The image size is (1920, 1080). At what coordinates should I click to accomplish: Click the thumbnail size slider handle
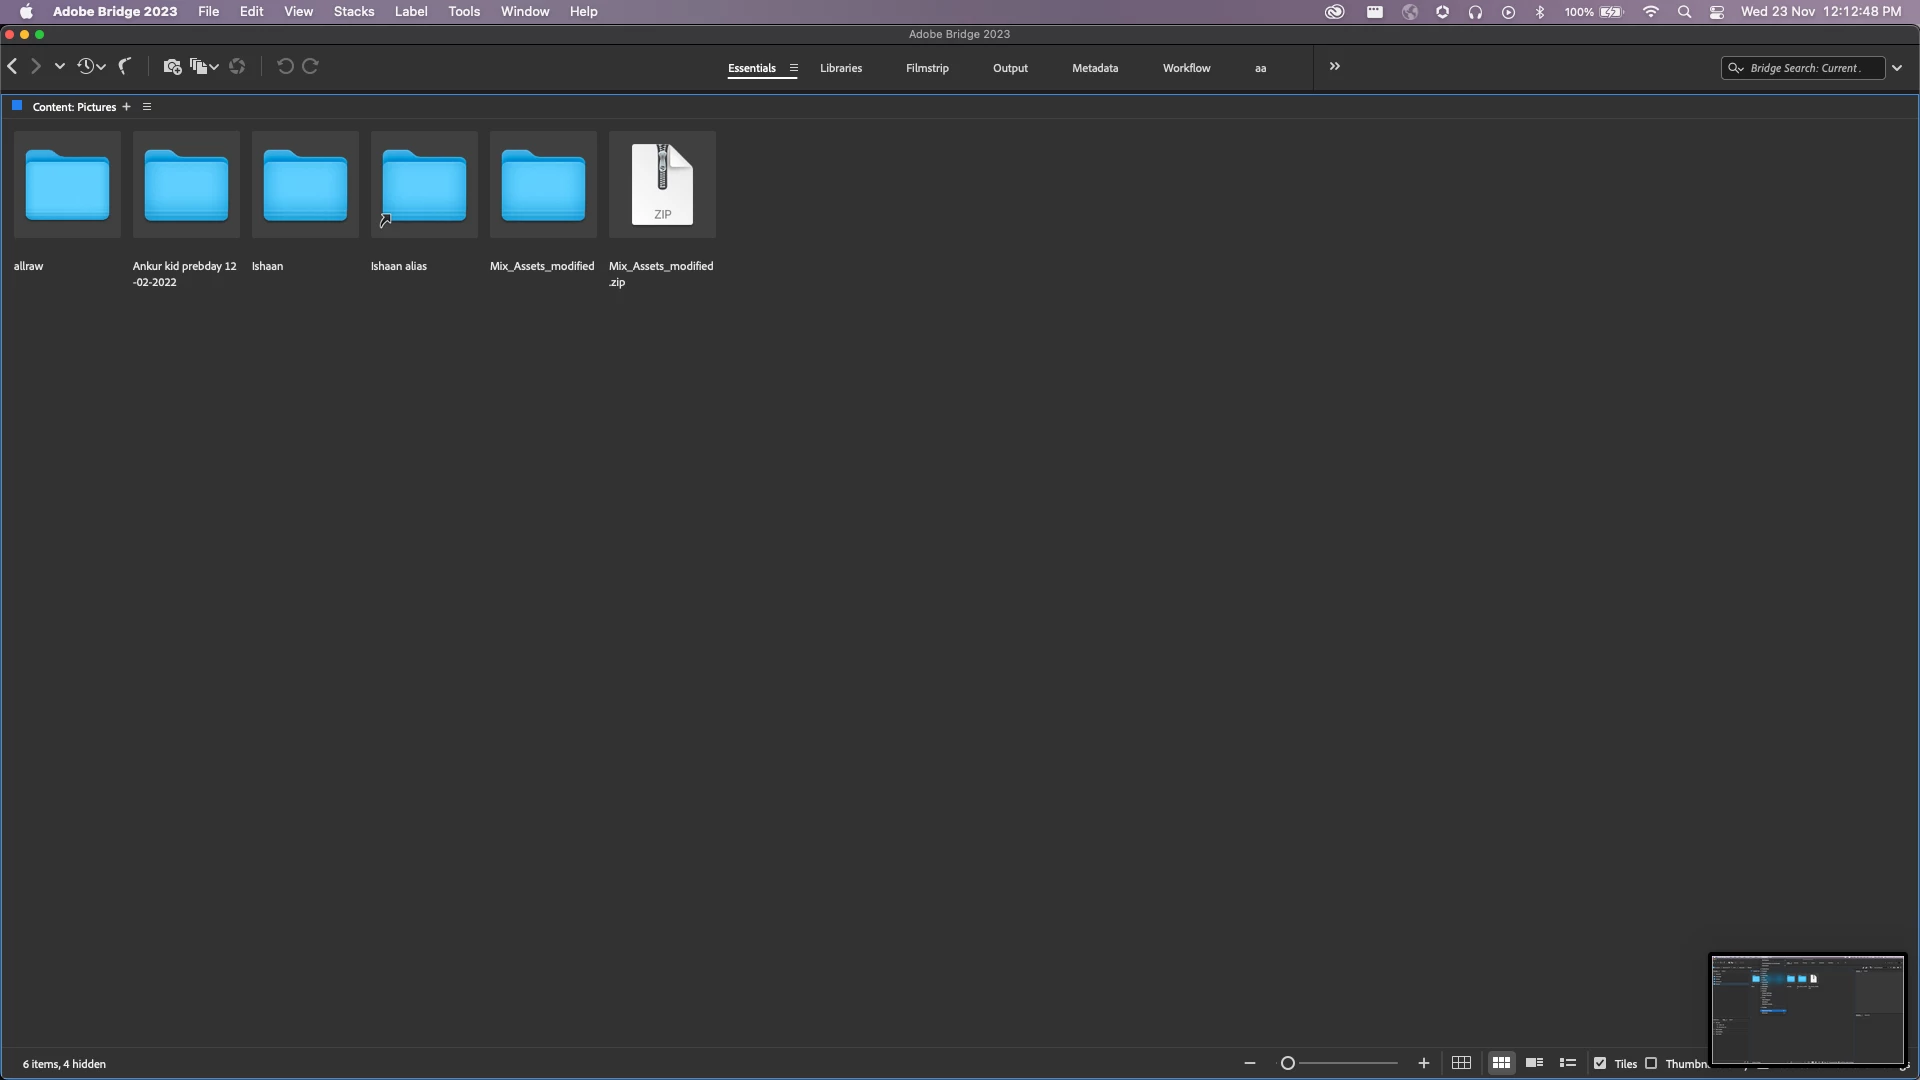1288,1063
